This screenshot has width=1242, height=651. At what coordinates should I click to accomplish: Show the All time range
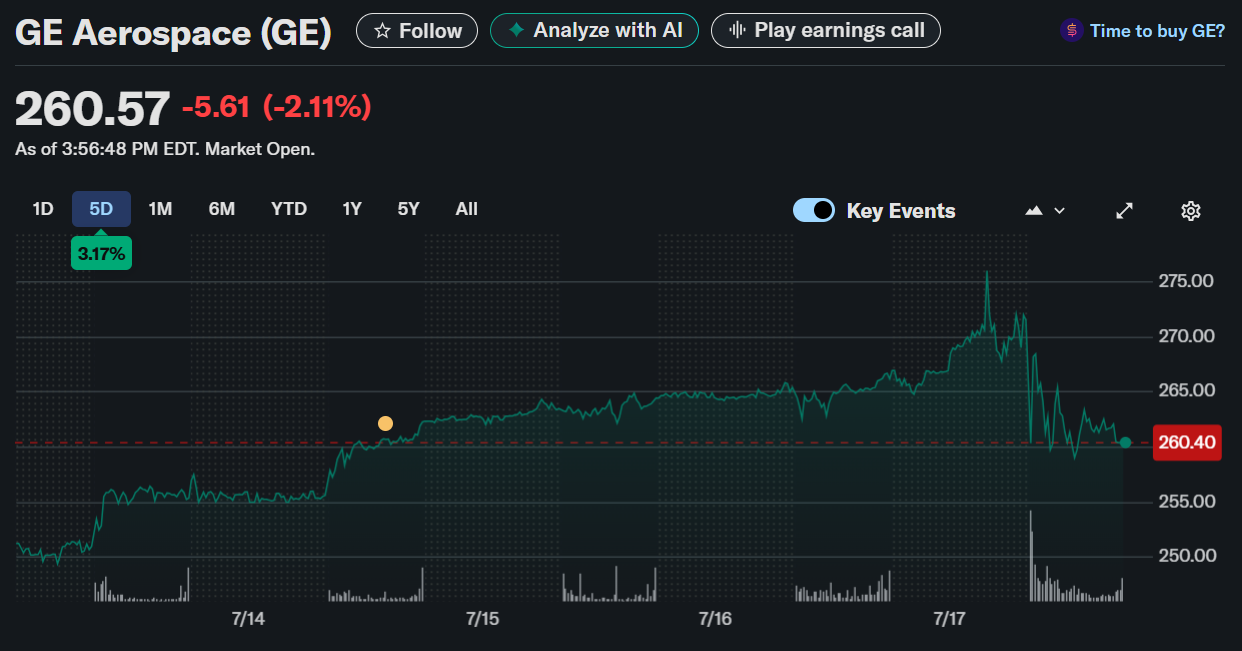click(466, 209)
